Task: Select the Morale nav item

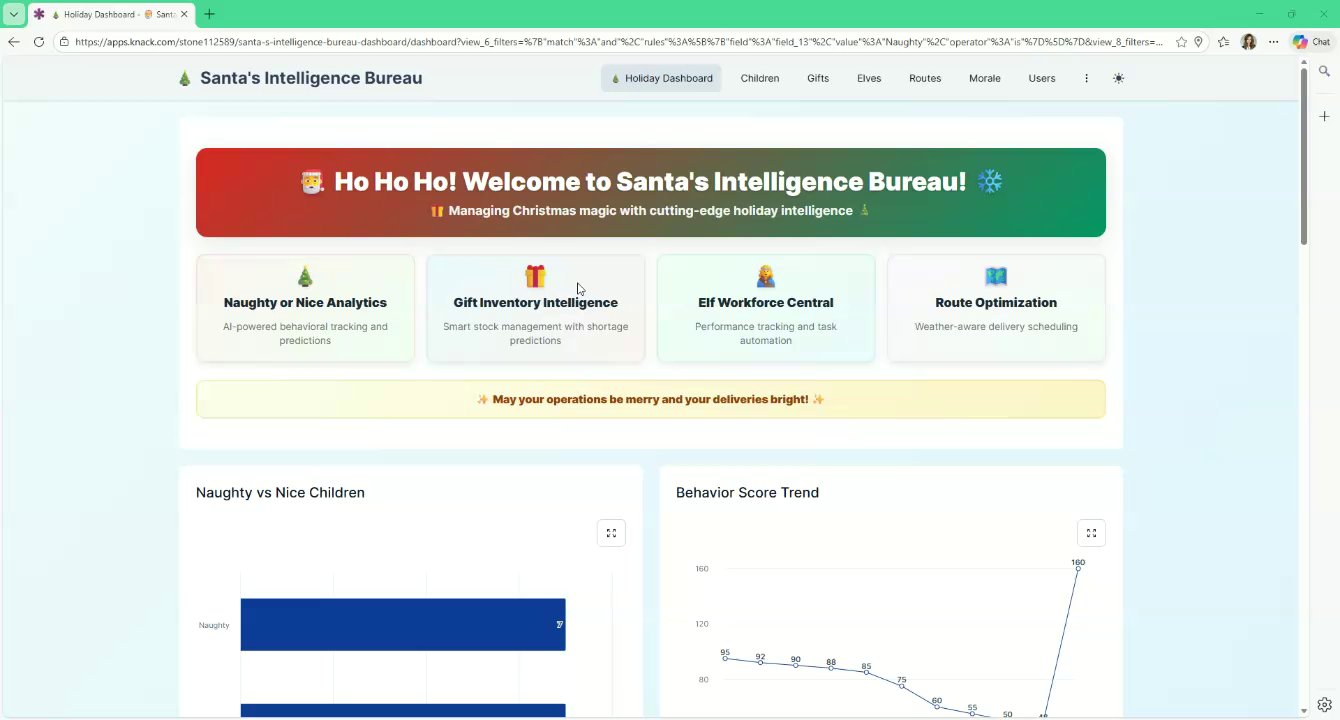Action: click(985, 78)
